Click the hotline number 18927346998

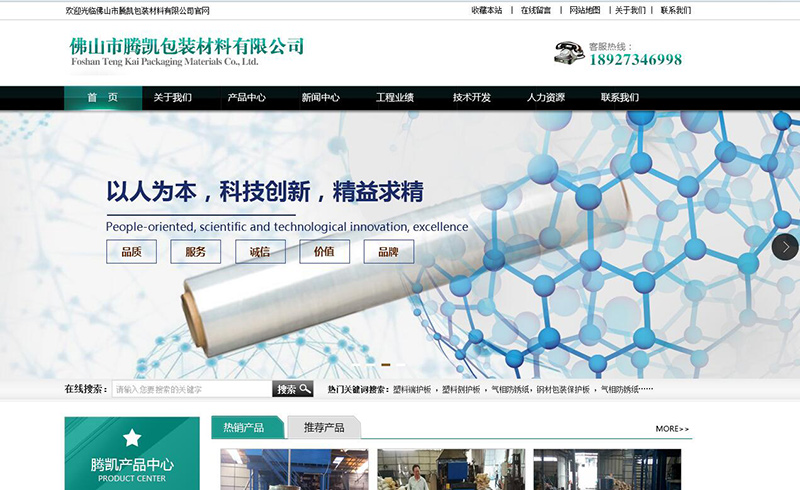(636, 60)
